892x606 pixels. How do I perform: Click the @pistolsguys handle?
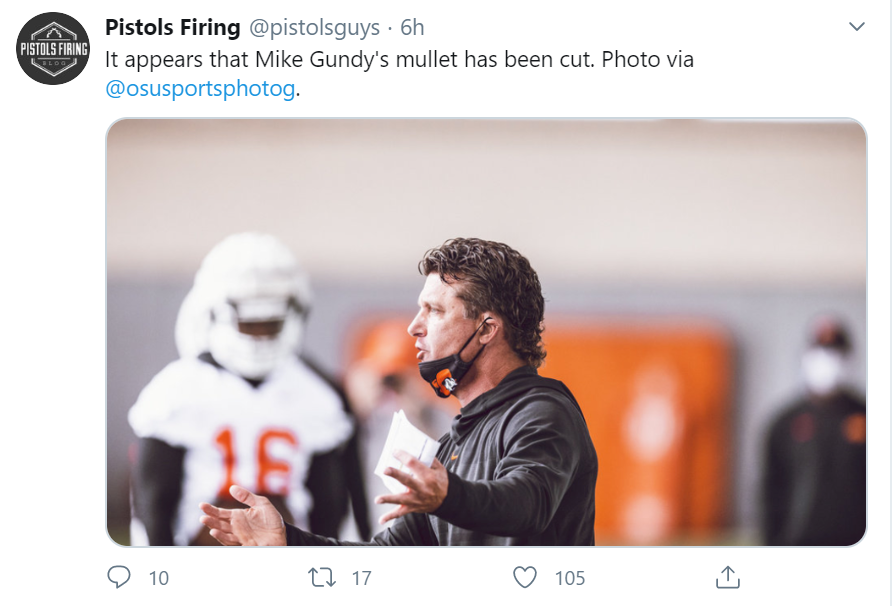click(x=315, y=28)
